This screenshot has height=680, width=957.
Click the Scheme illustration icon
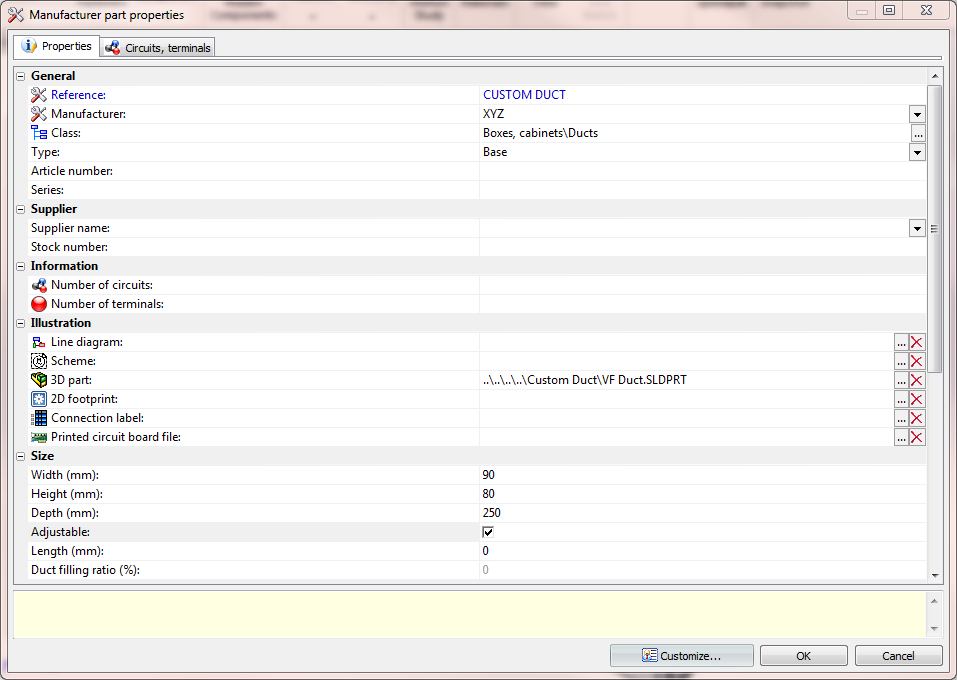(37, 360)
